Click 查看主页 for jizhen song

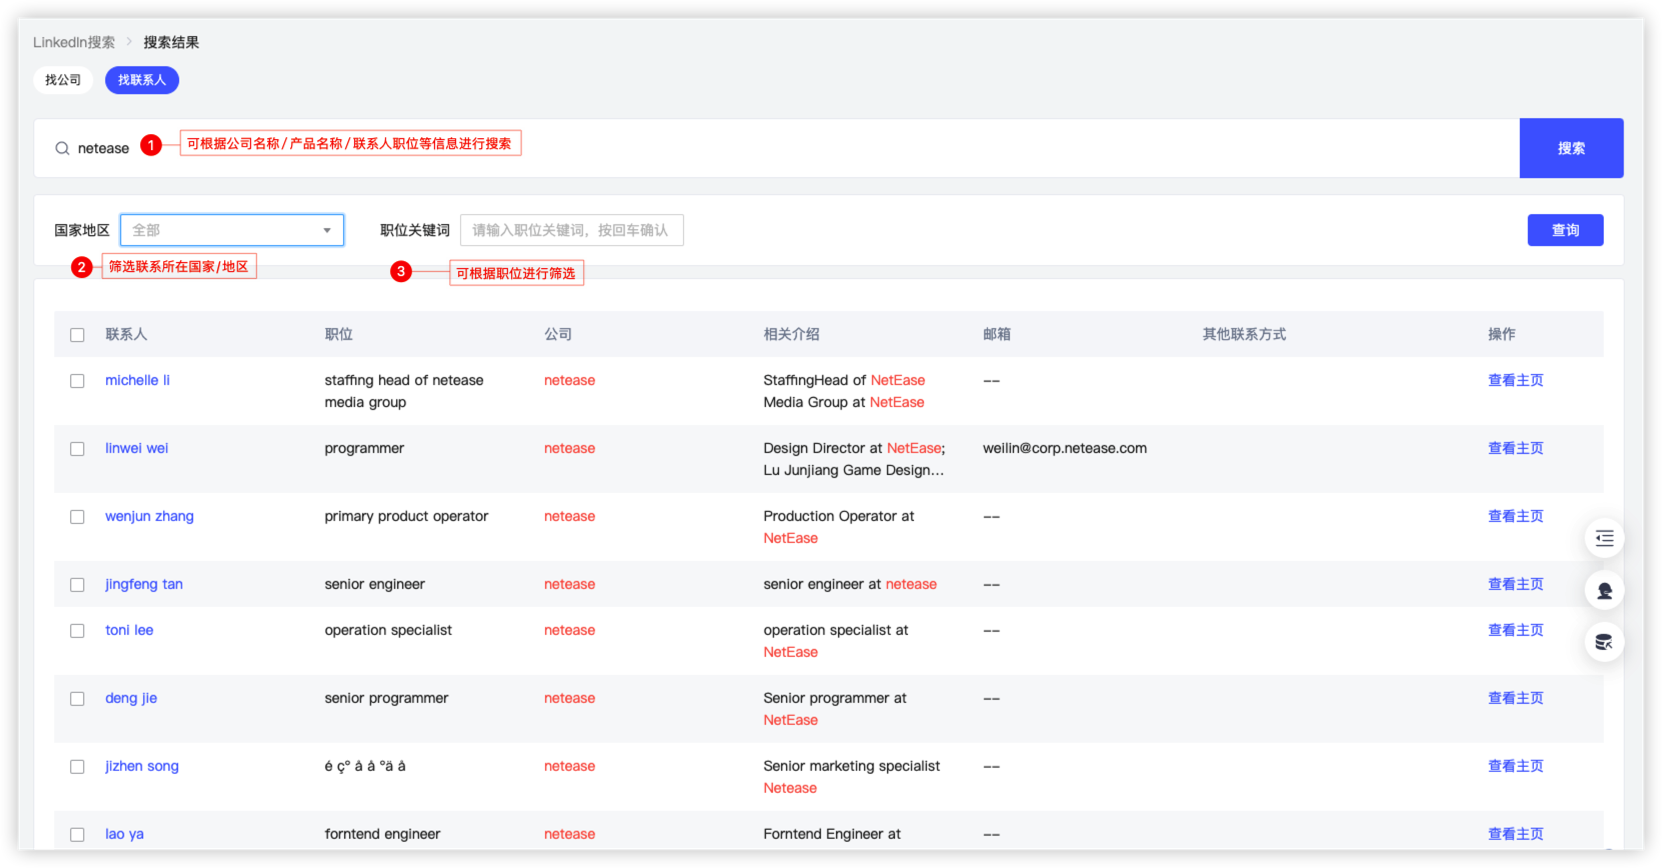[x=1516, y=766]
